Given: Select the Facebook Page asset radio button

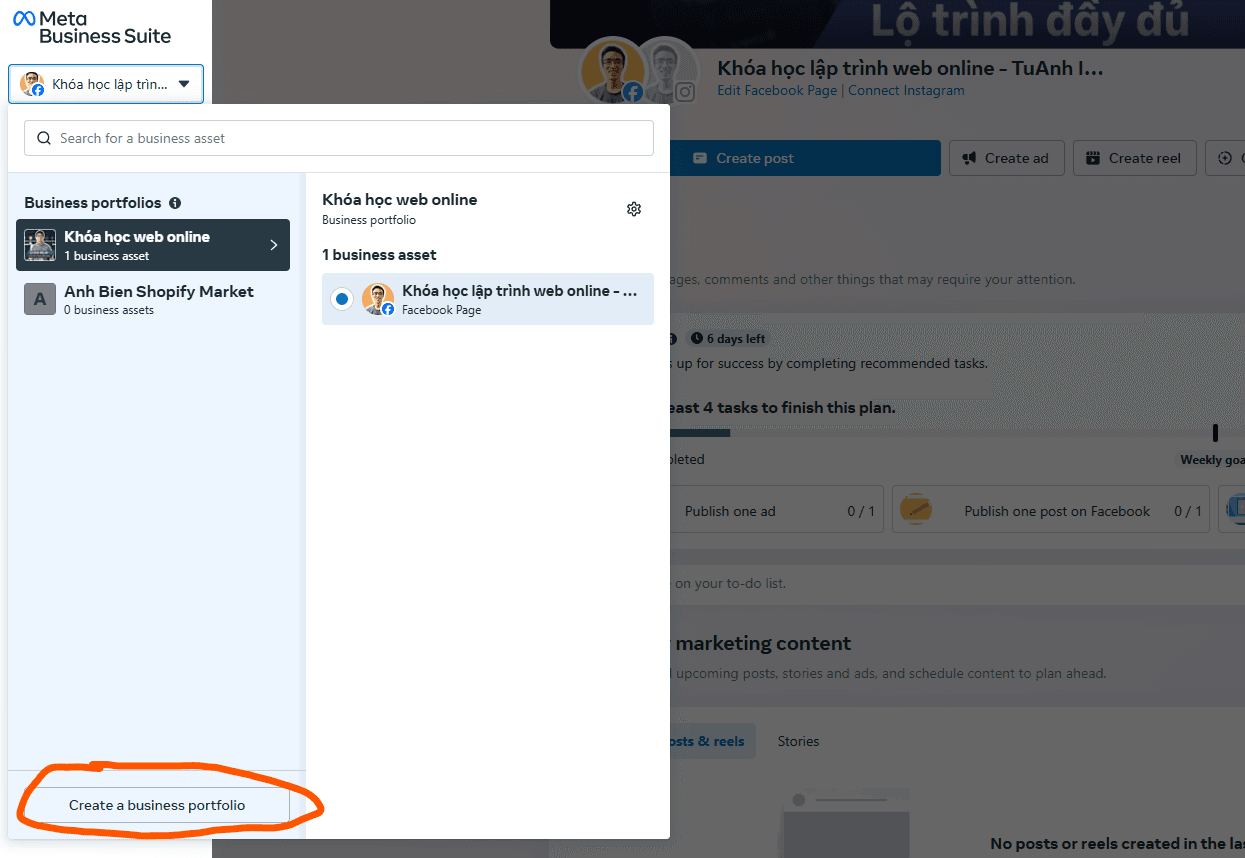Looking at the screenshot, I should tap(341, 298).
